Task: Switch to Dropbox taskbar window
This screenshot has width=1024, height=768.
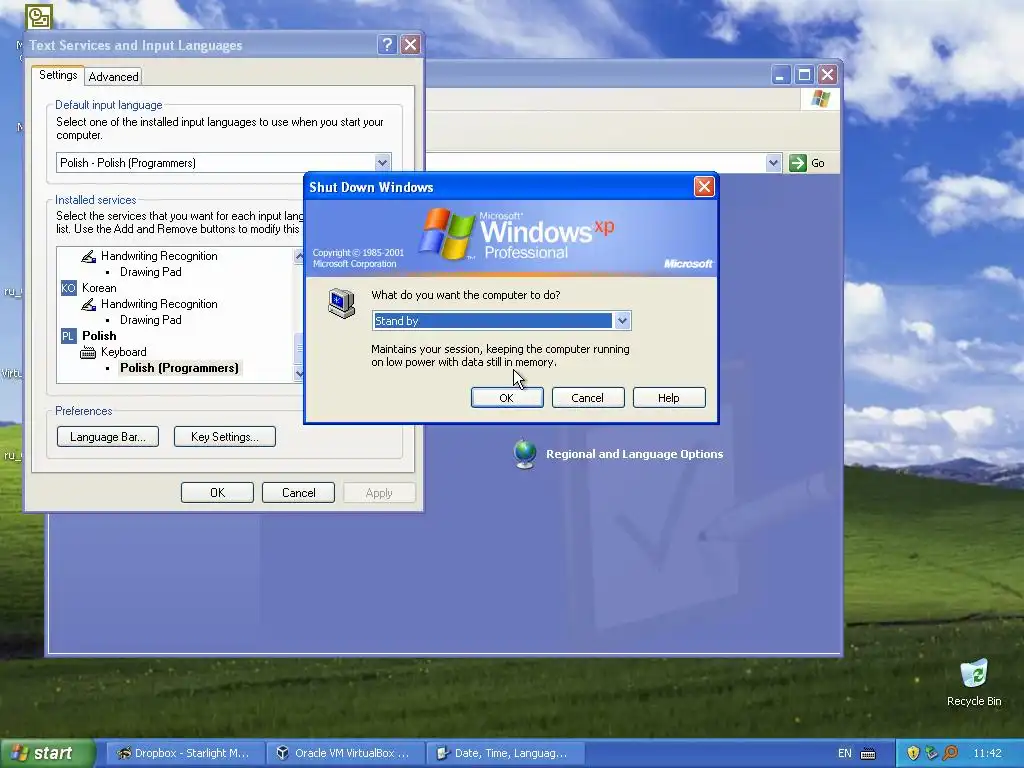Action: pos(185,753)
